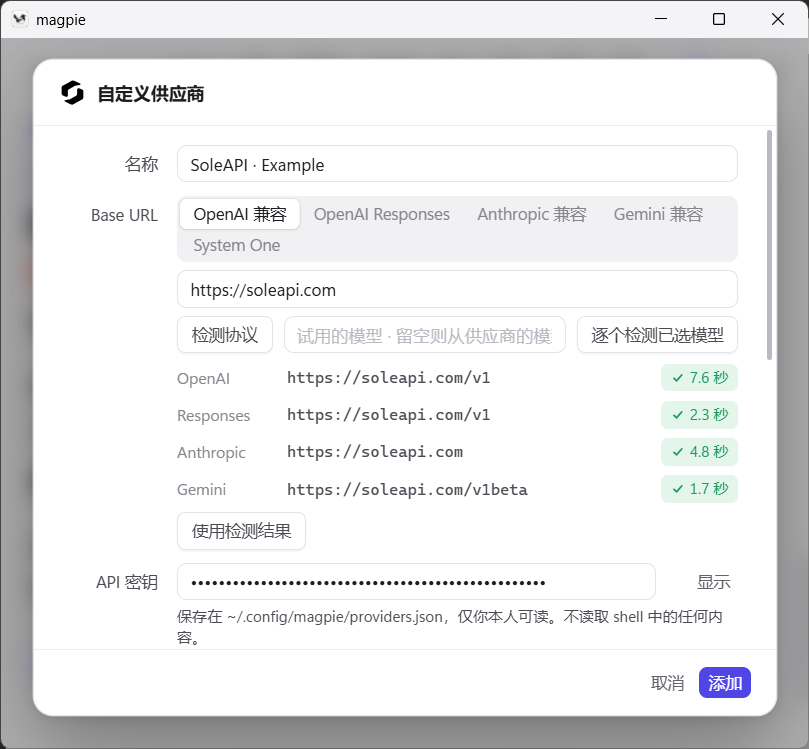The image size is (809, 749).
Task: Select the System One tab
Action: [237, 245]
